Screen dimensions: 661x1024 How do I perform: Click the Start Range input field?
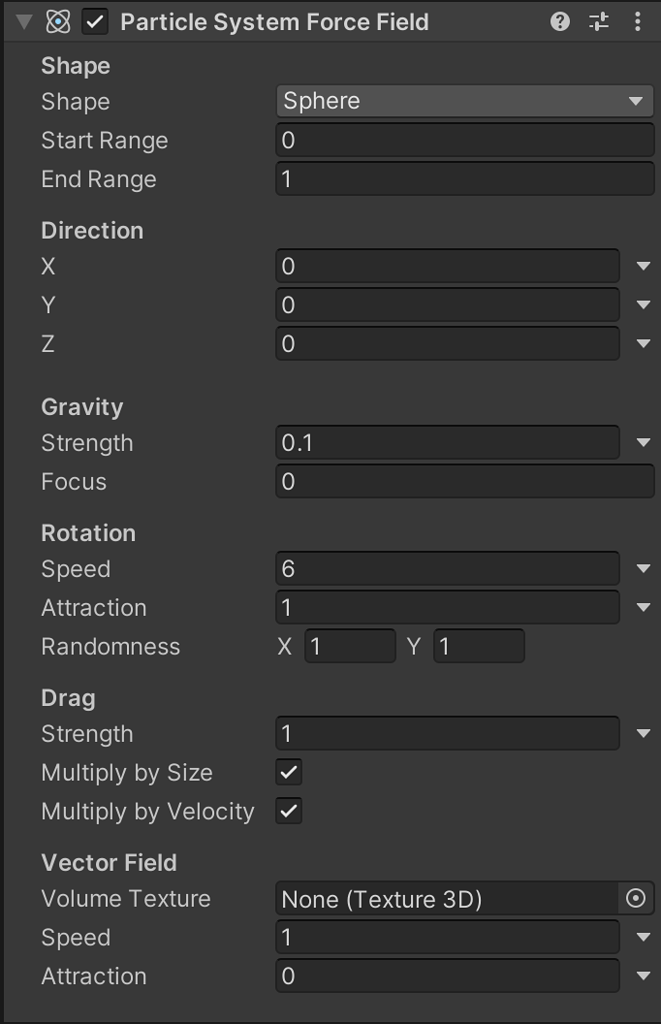pyautogui.click(x=464, y=140)
